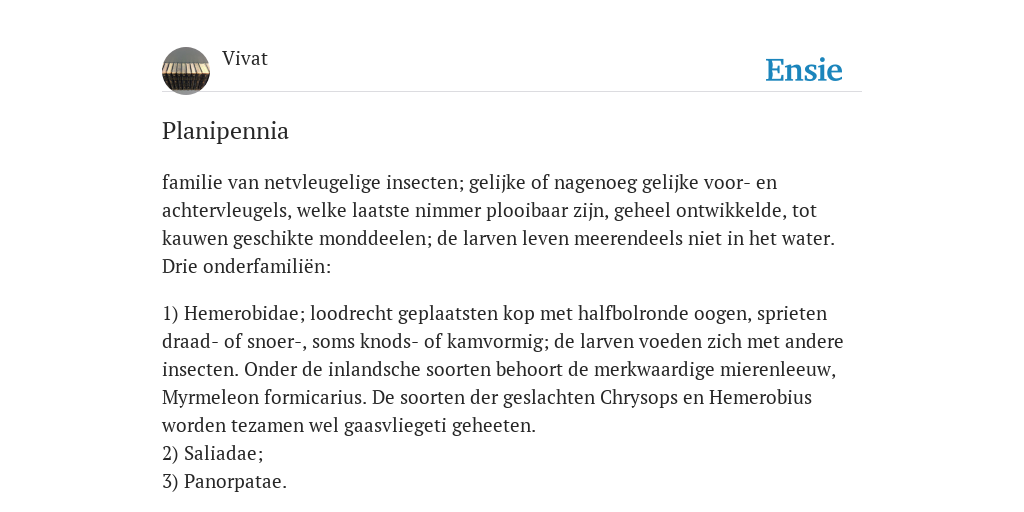1024x512 pixels.
Task: Click the Vivat author name
Action: point(245,59)
